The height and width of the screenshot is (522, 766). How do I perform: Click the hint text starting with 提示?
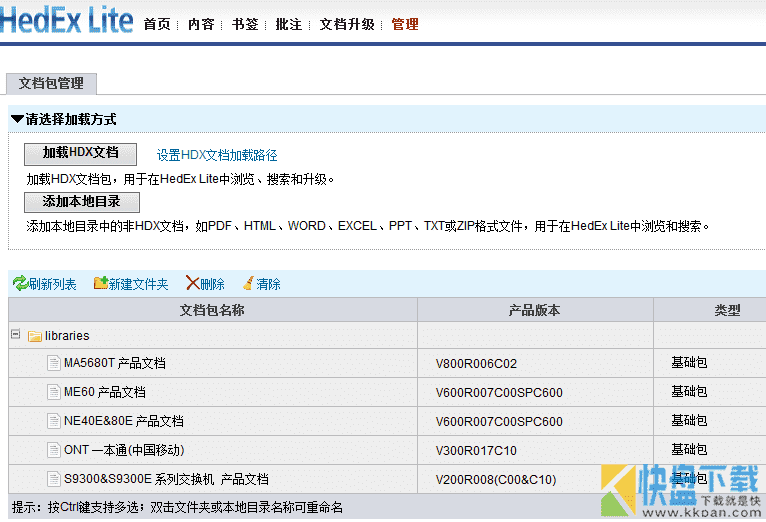[x=177, y=507]
